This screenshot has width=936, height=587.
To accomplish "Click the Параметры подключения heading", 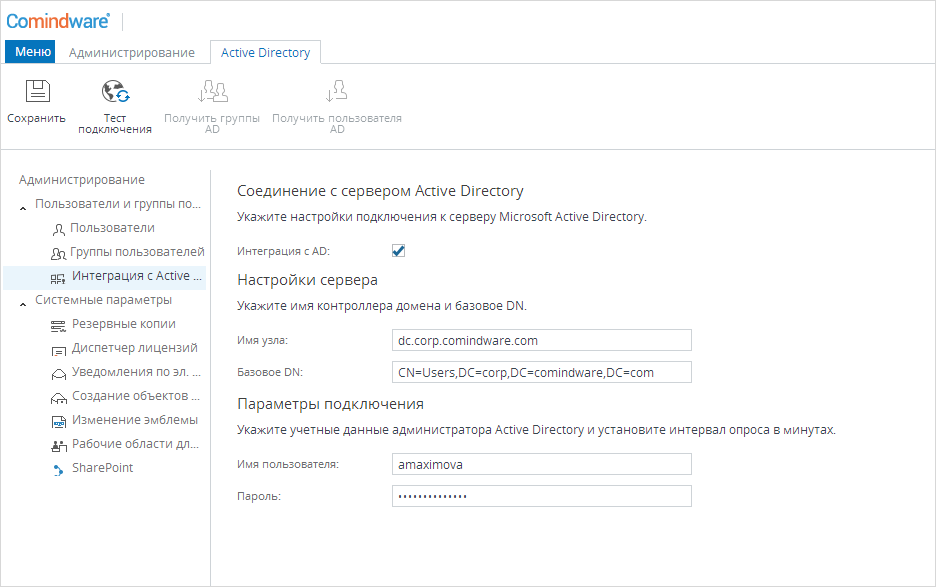I will tap(330, 404).
